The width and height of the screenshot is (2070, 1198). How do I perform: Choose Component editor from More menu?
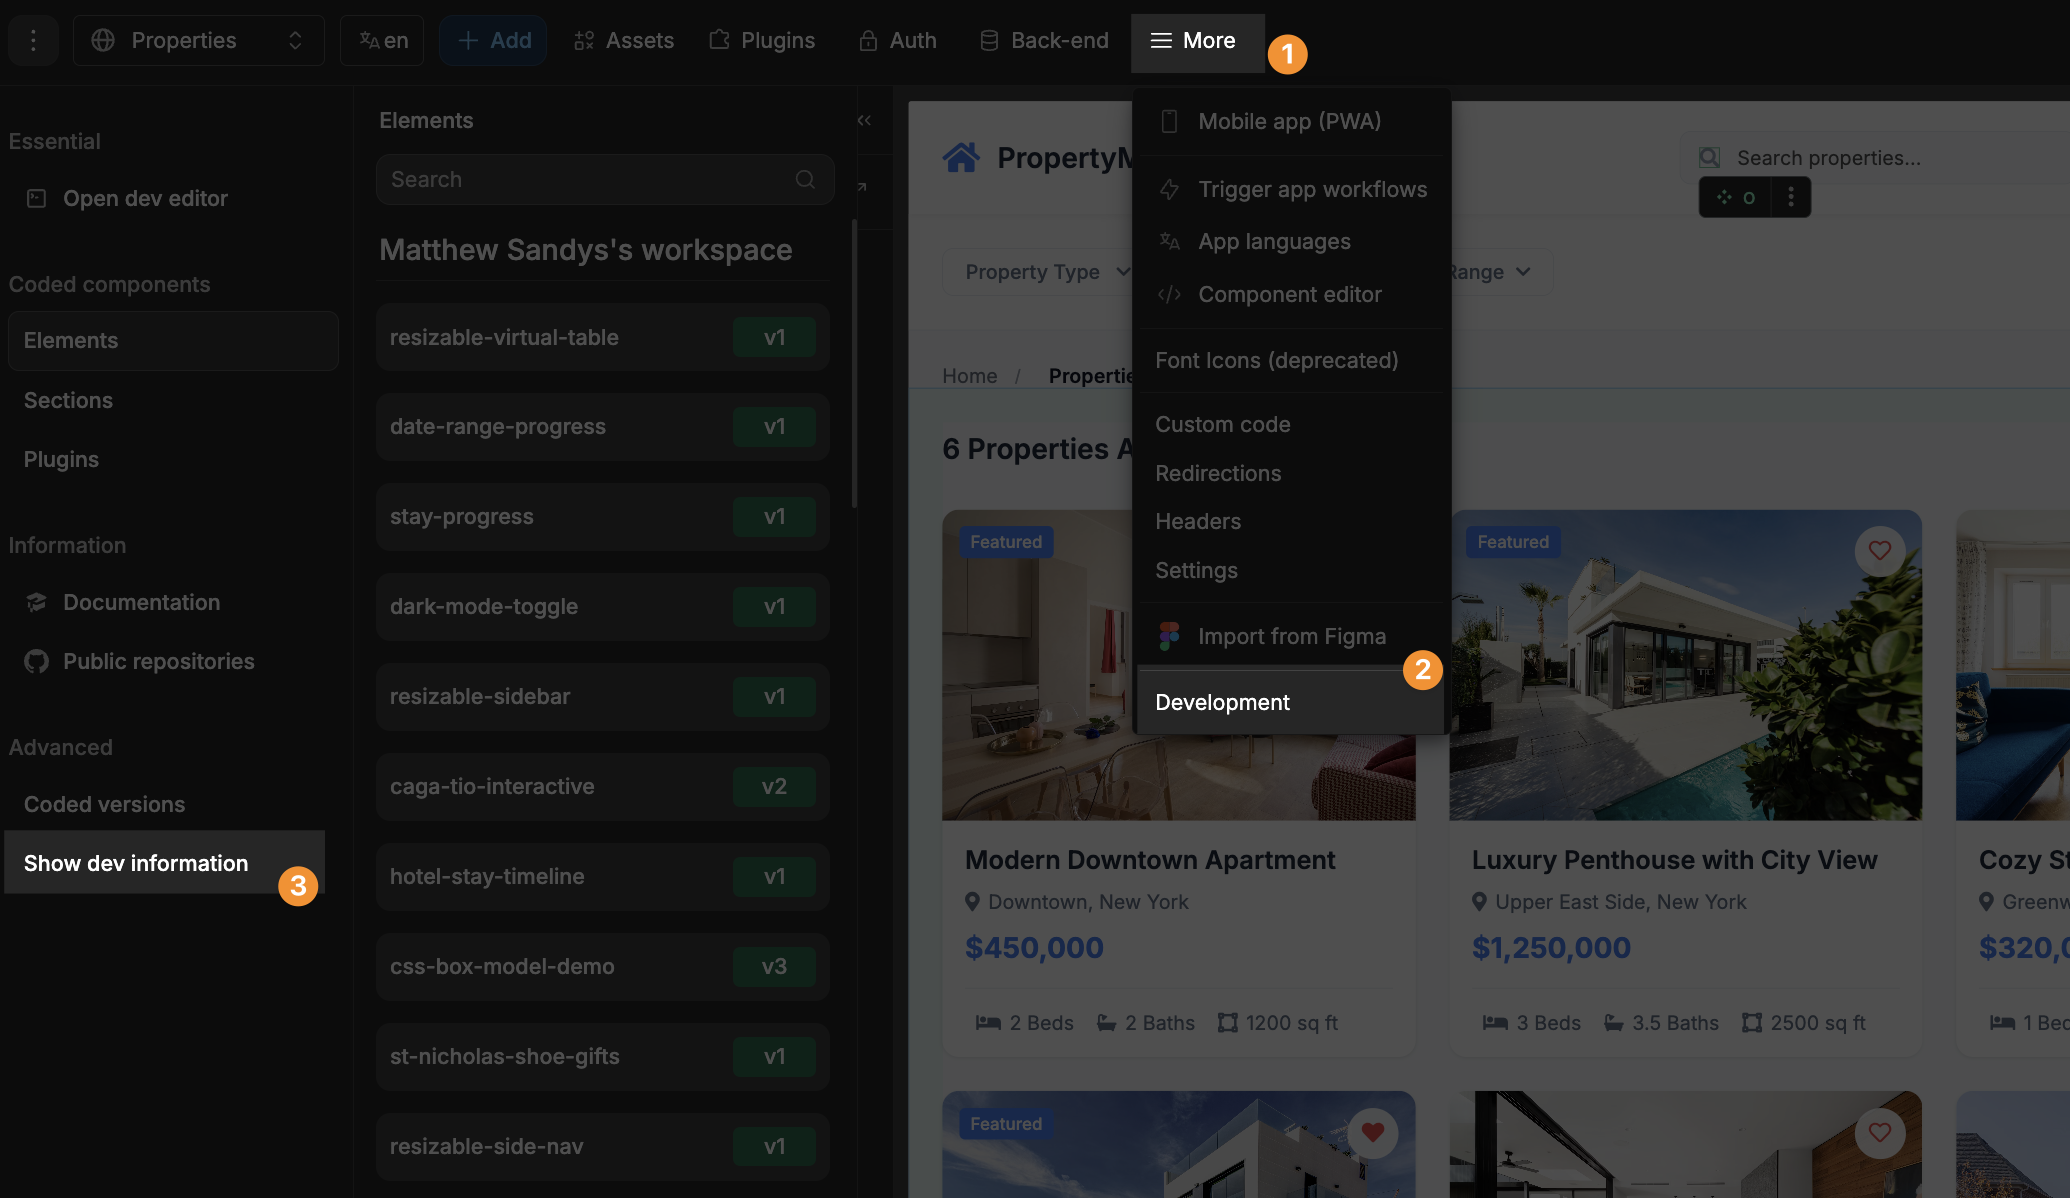pyautogui.click(x=1289, y=294)
